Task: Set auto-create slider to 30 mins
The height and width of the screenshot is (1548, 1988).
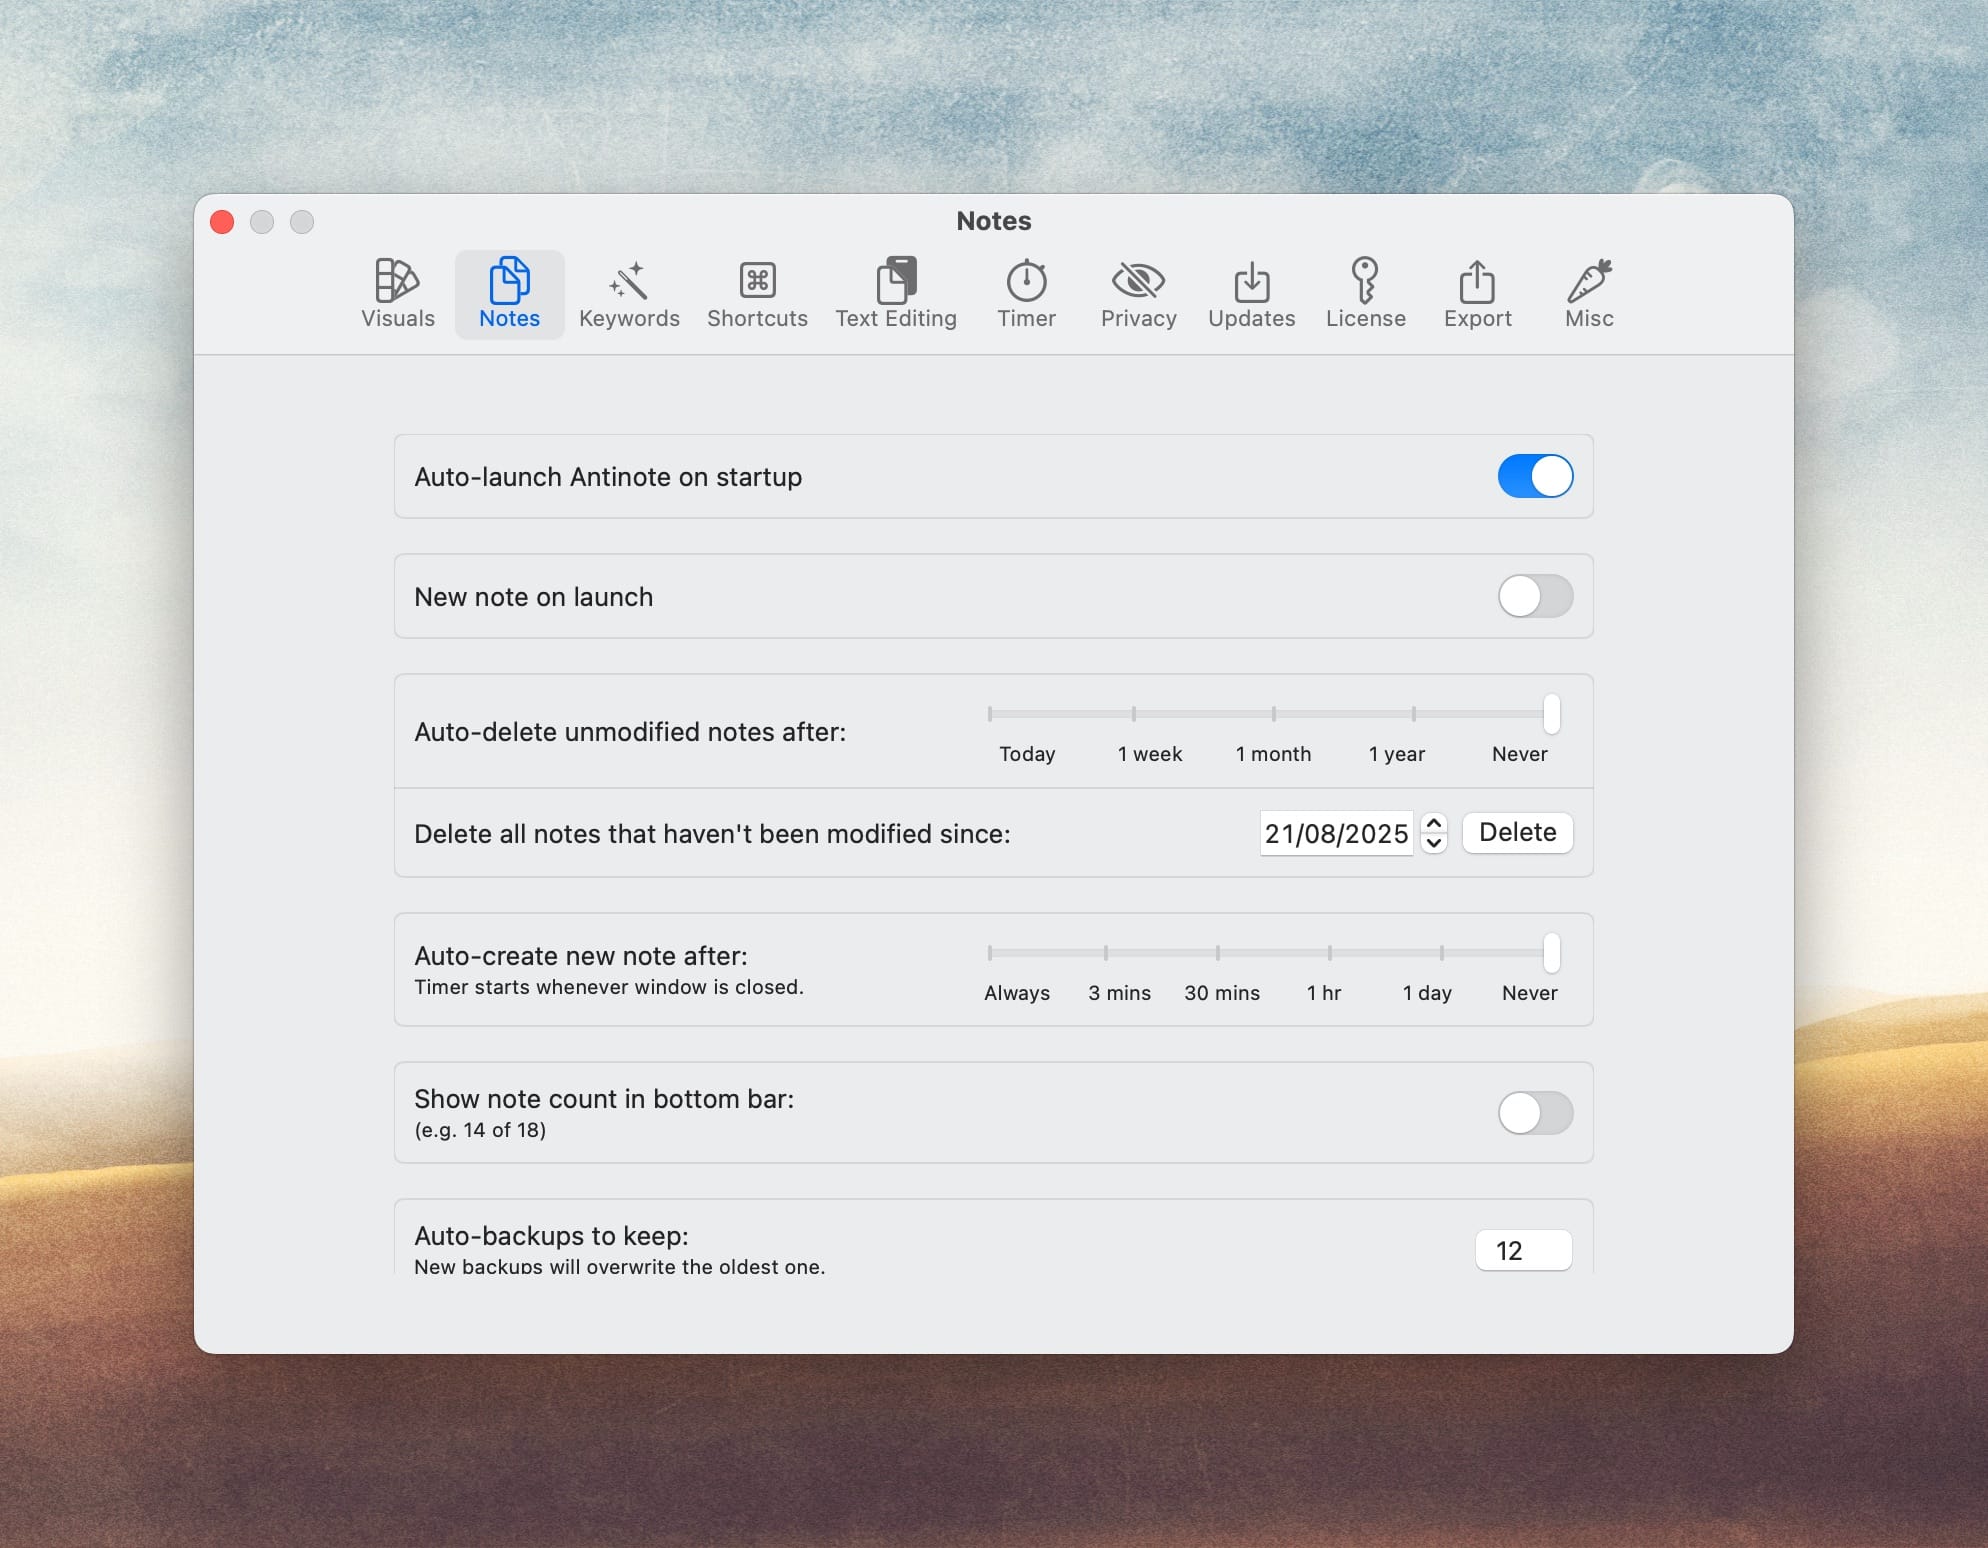Action: point(1217,953)
